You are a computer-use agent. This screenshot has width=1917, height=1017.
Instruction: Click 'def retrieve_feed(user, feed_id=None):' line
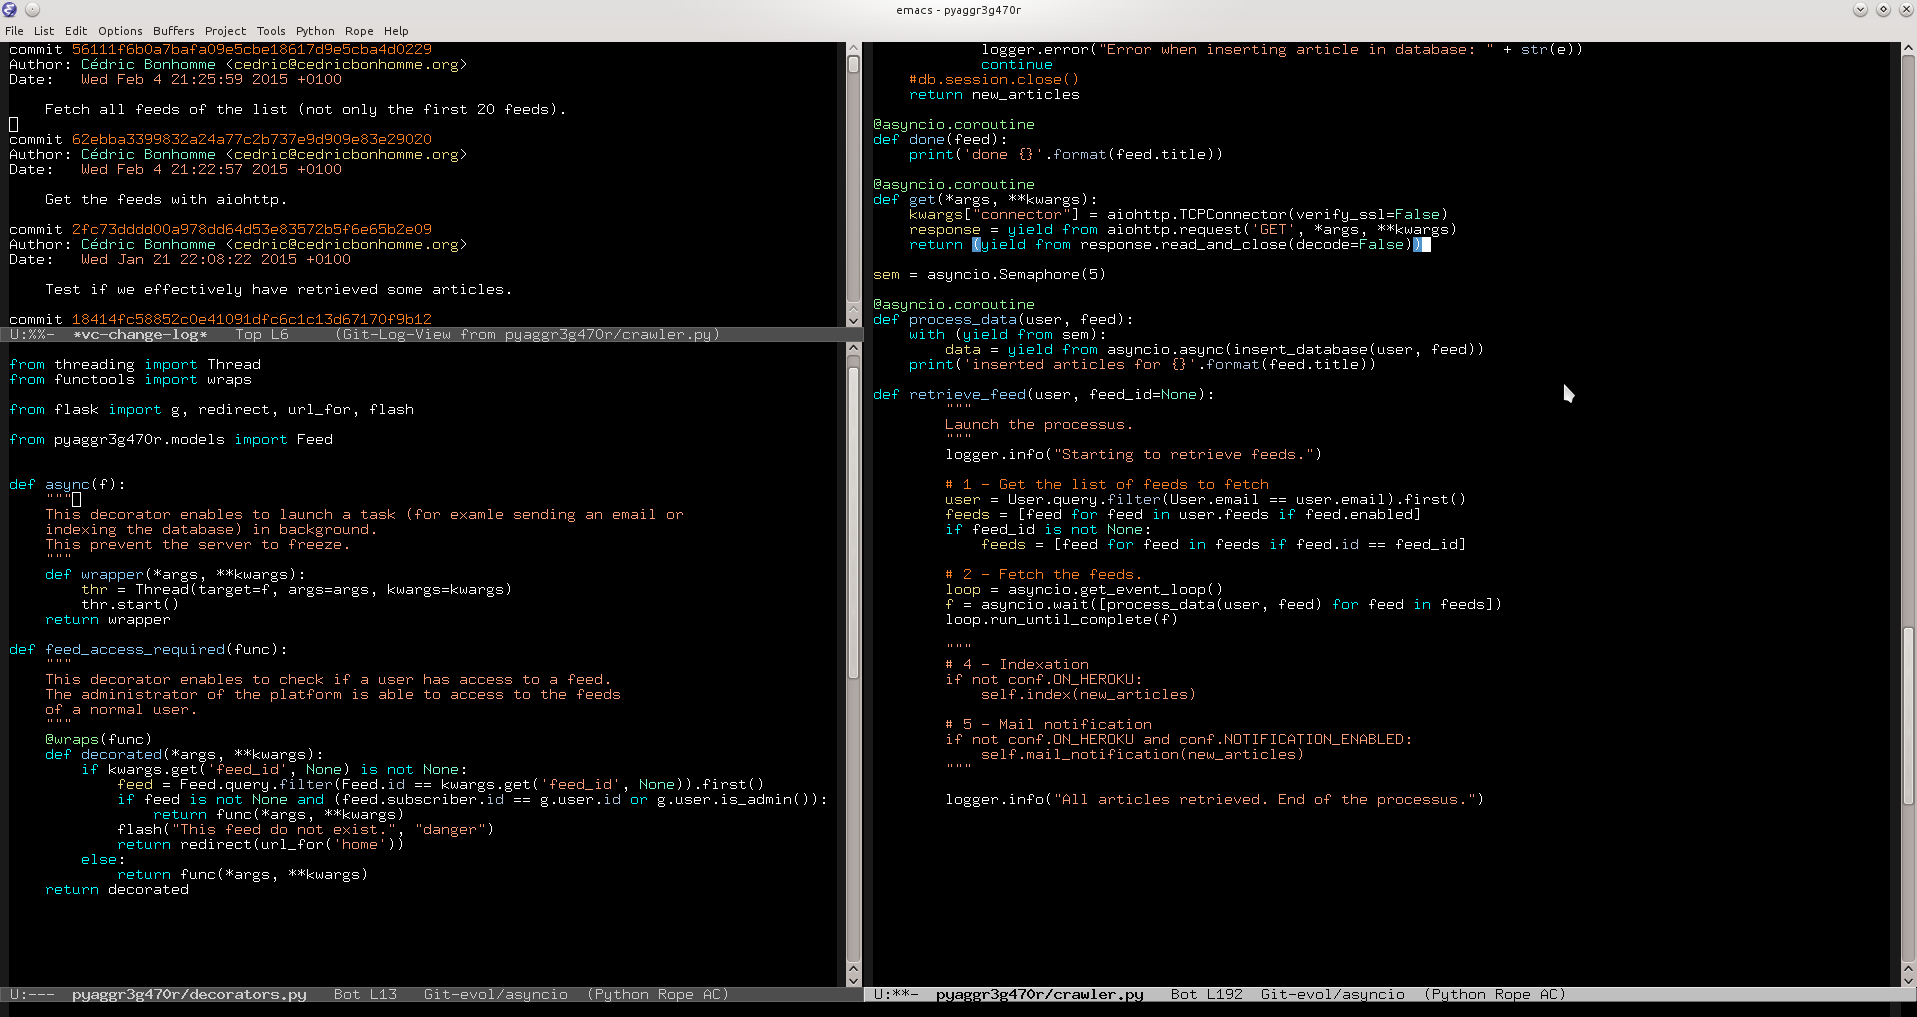(x=1044, y=394)
